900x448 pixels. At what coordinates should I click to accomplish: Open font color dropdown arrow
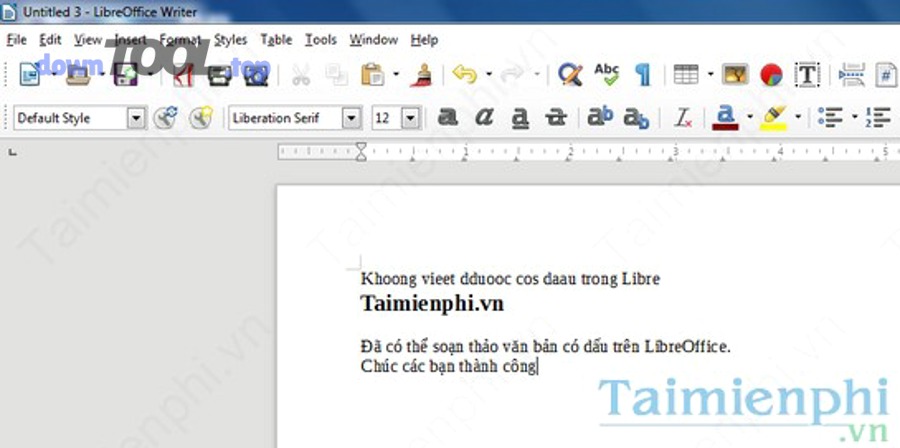pos(750,118)
